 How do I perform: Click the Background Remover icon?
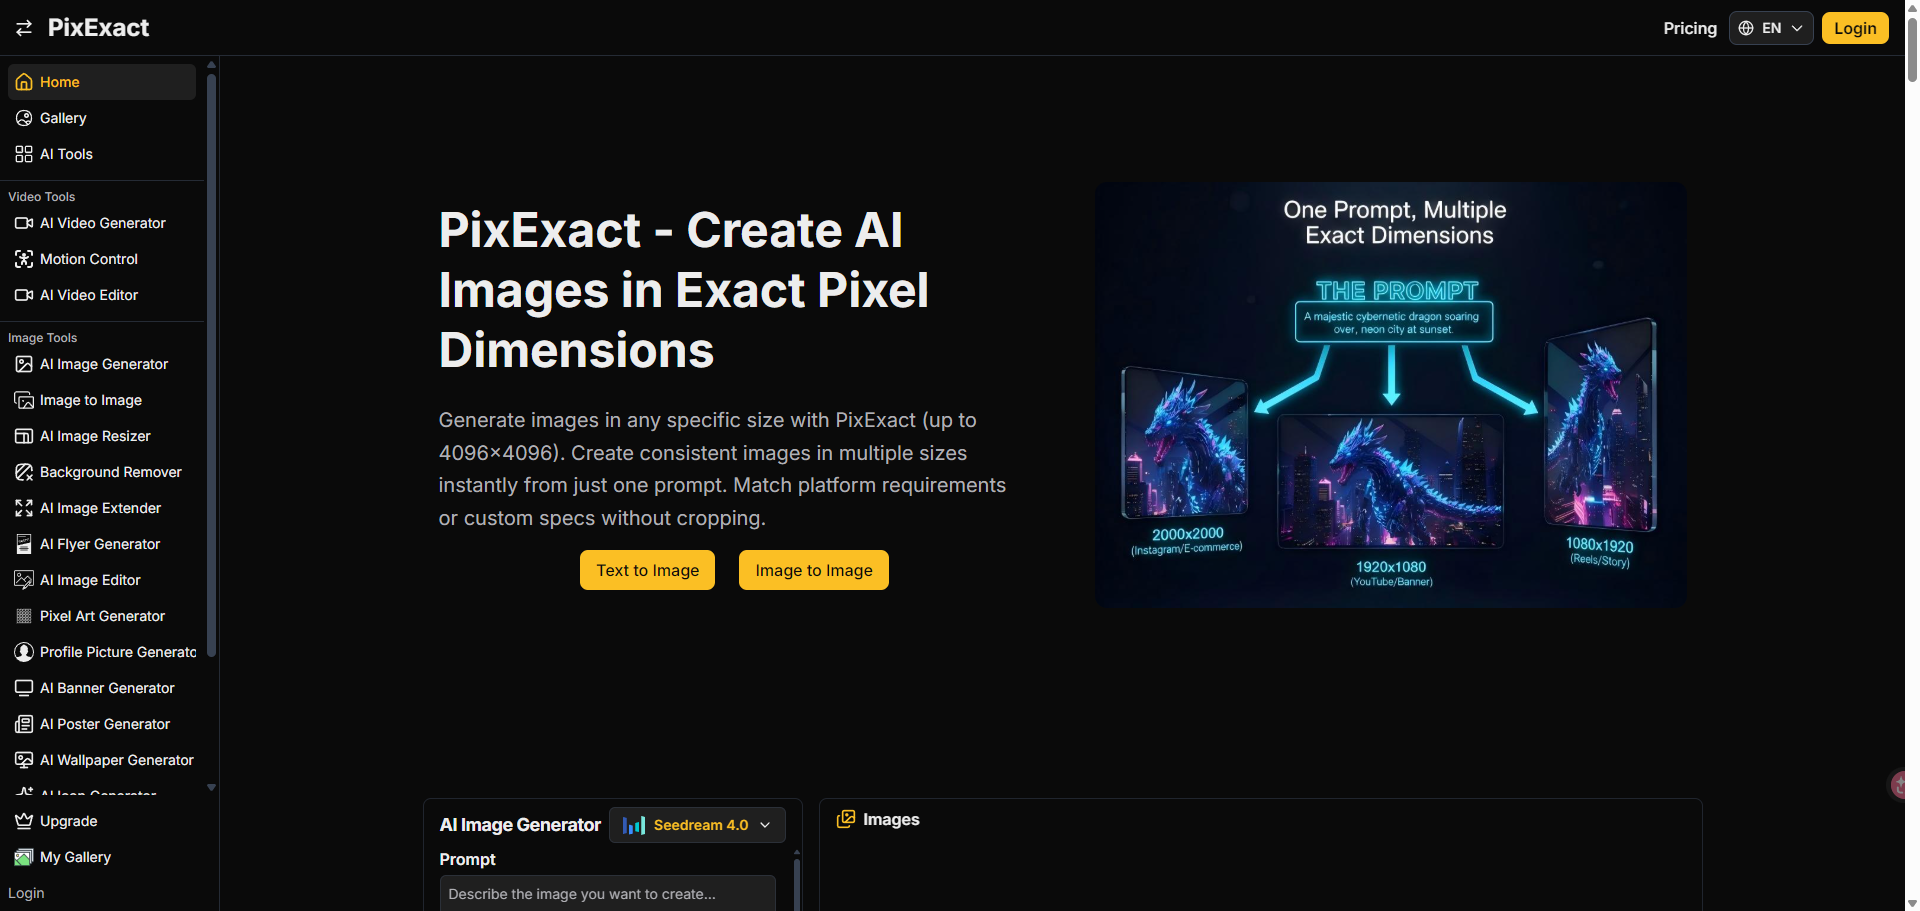click(x=24, y=472)
